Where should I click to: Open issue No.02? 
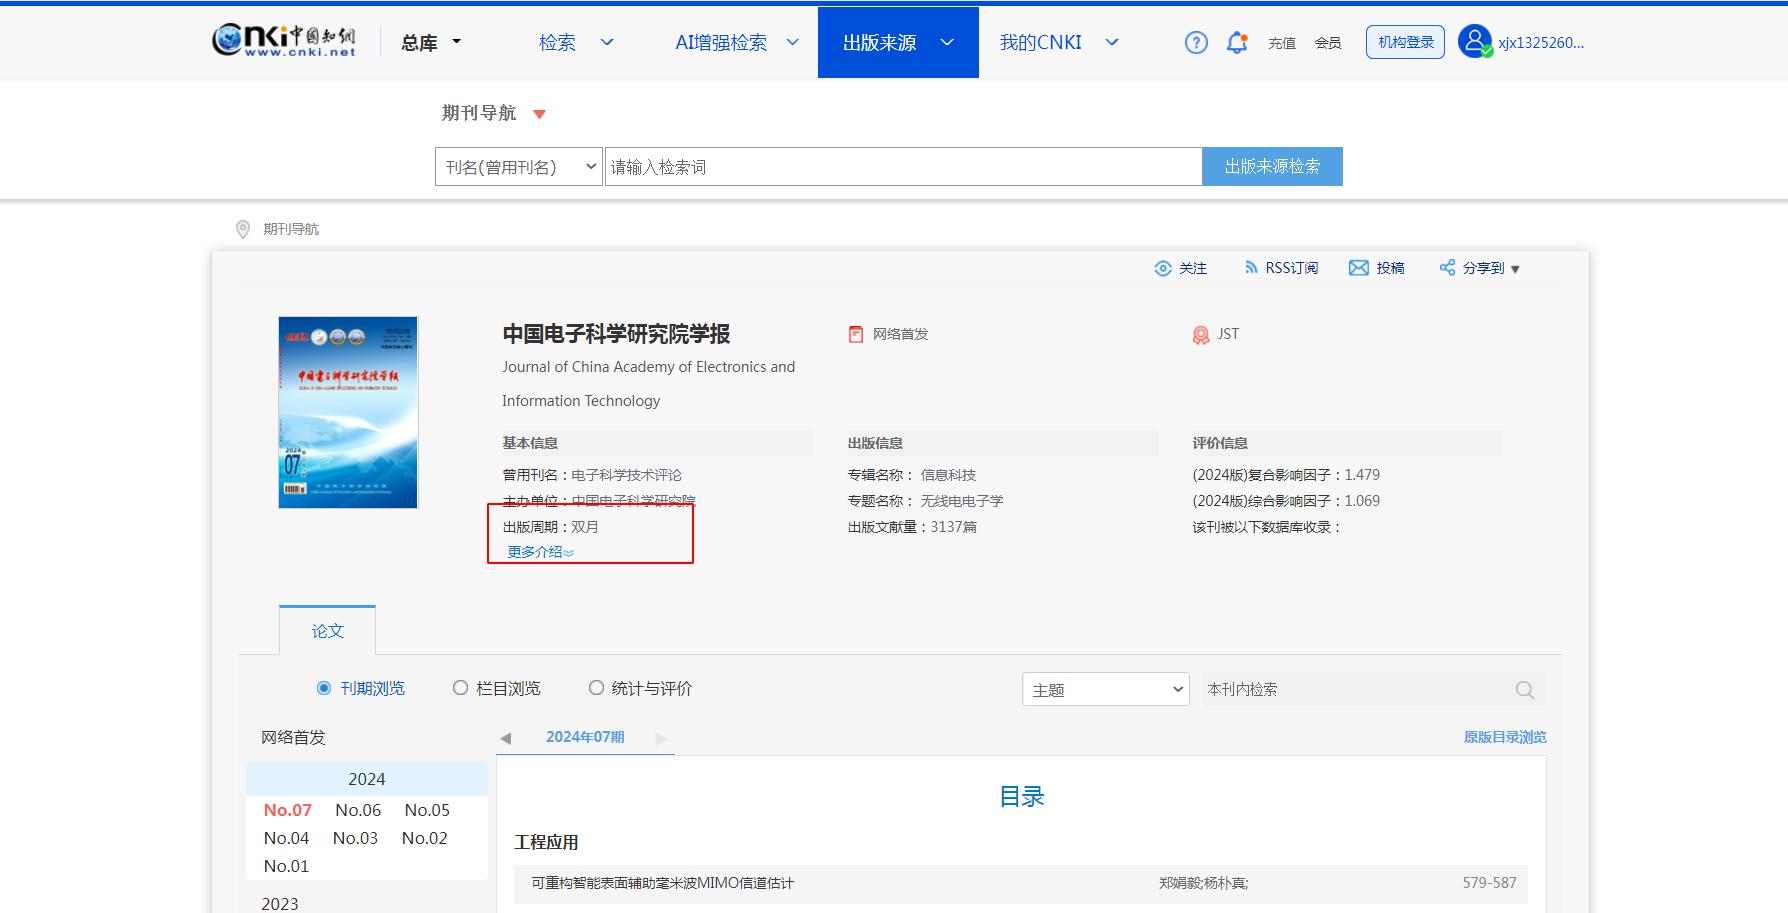(424, 838)
